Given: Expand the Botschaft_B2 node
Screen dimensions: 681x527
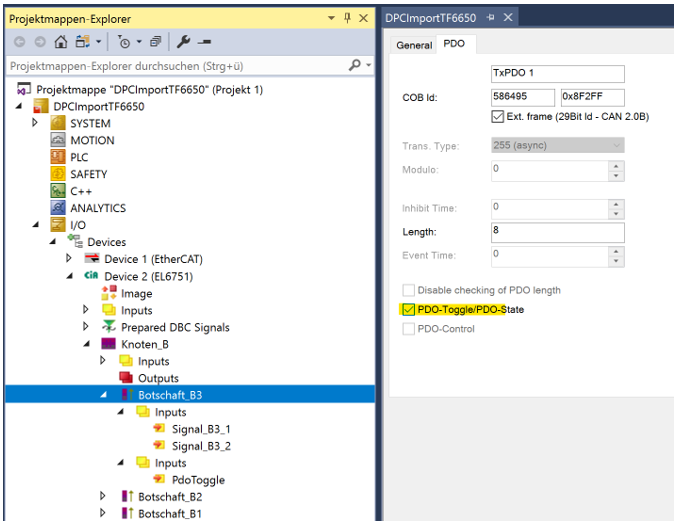Looking at the screenshot, I should click(102, 496).
